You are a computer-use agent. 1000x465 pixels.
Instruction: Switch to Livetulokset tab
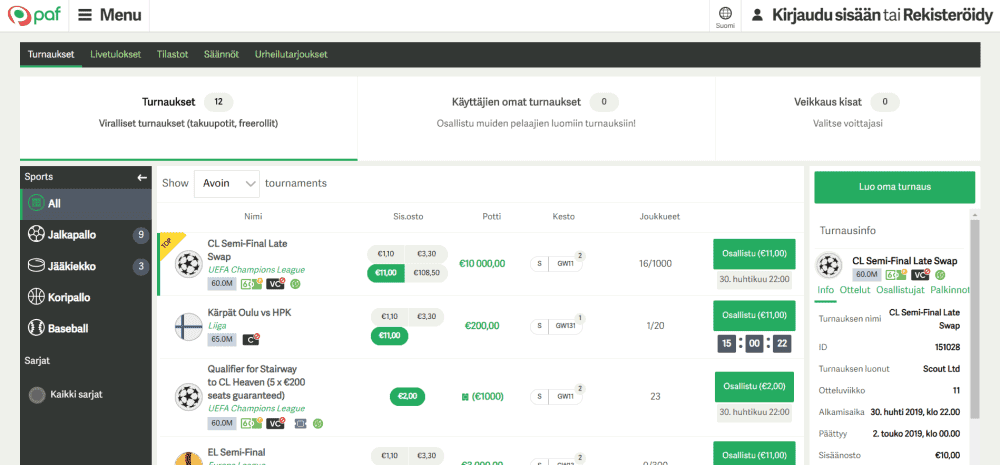(115, 54)
